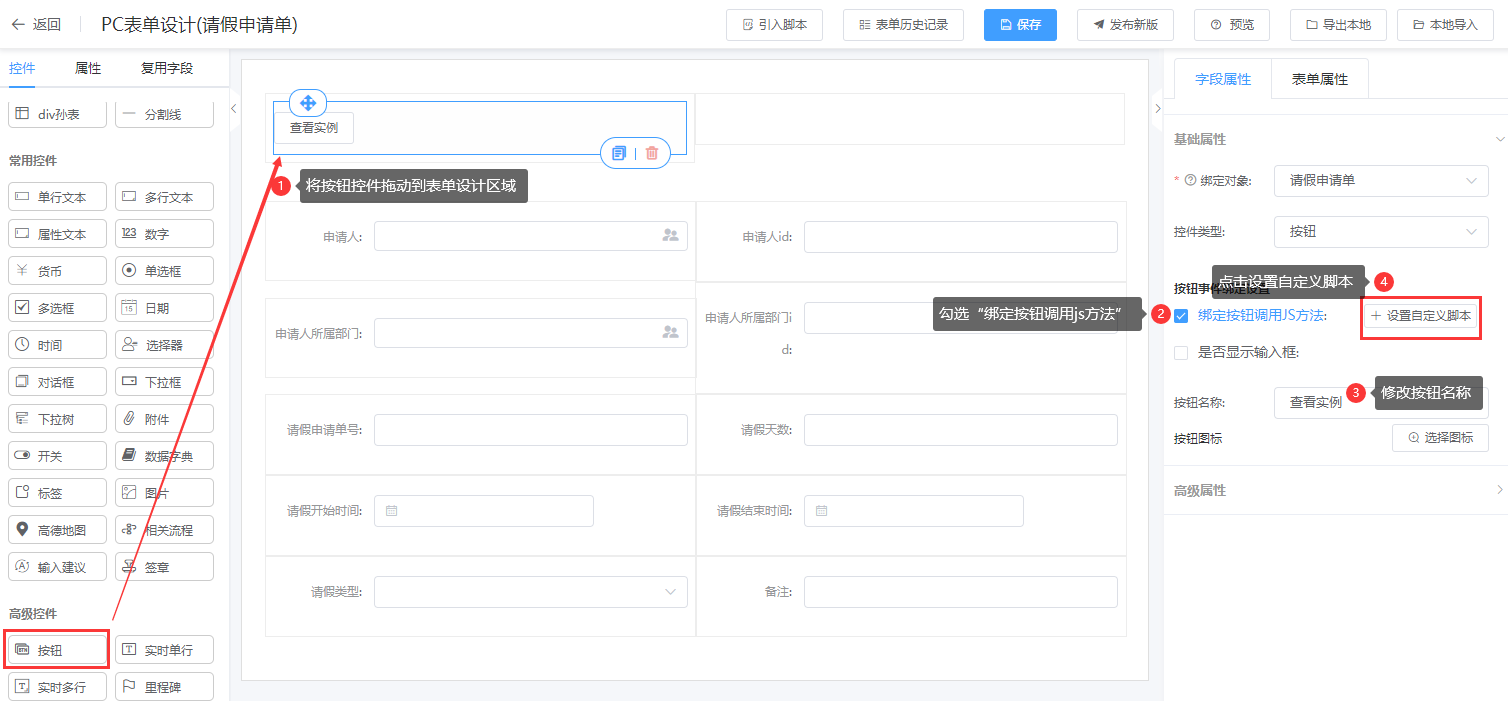Switch to the 复用字段 tab

point(167,68)
